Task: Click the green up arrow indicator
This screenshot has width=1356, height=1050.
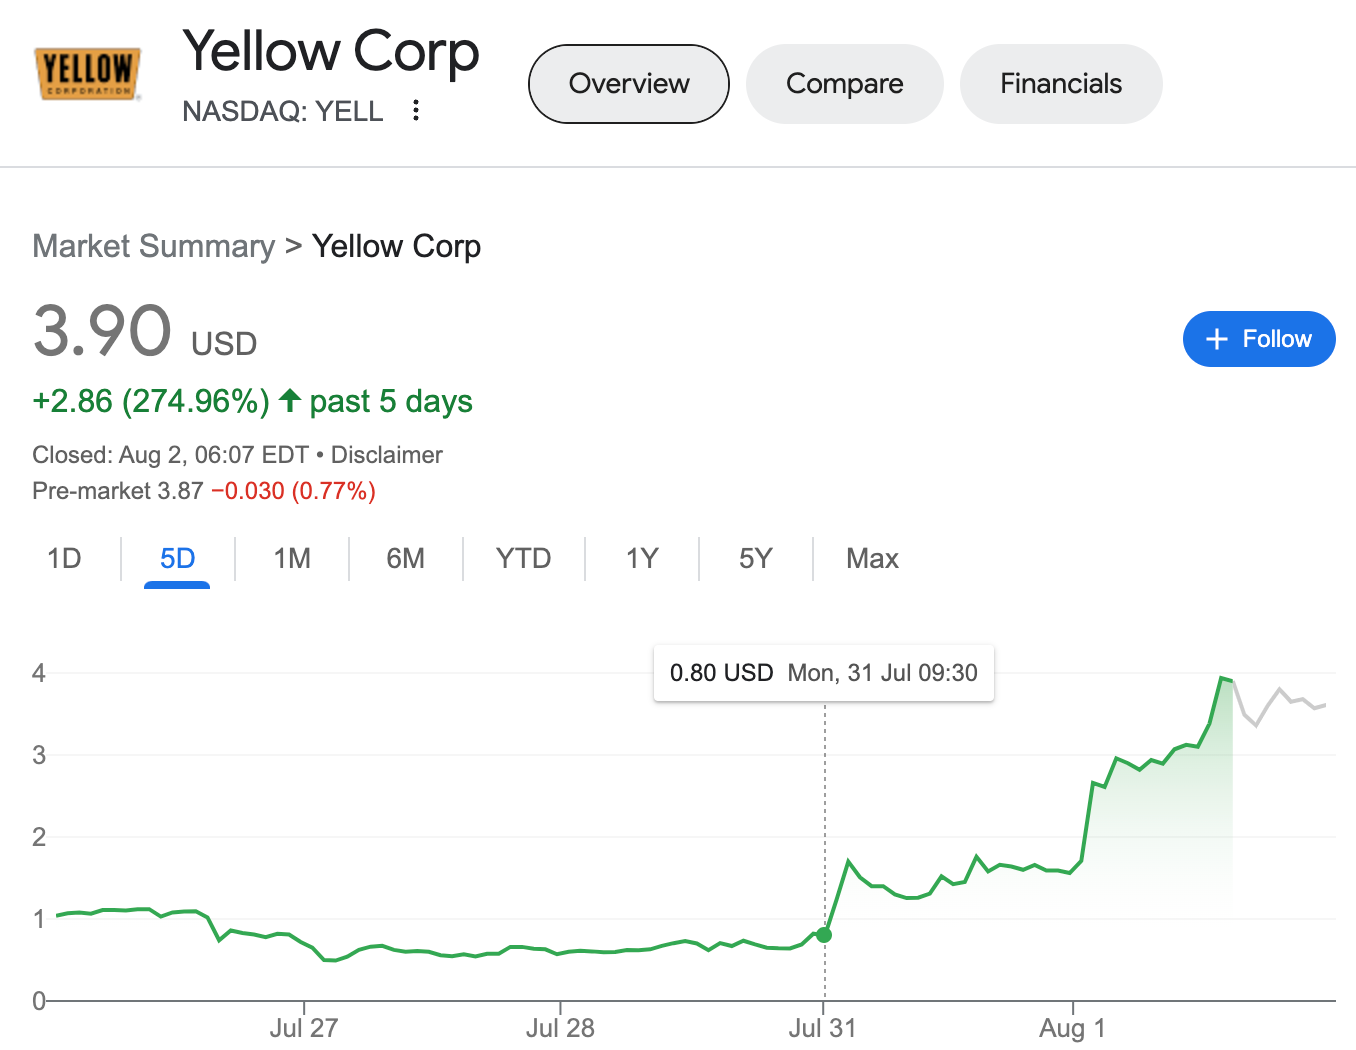Action: point(290,401)
